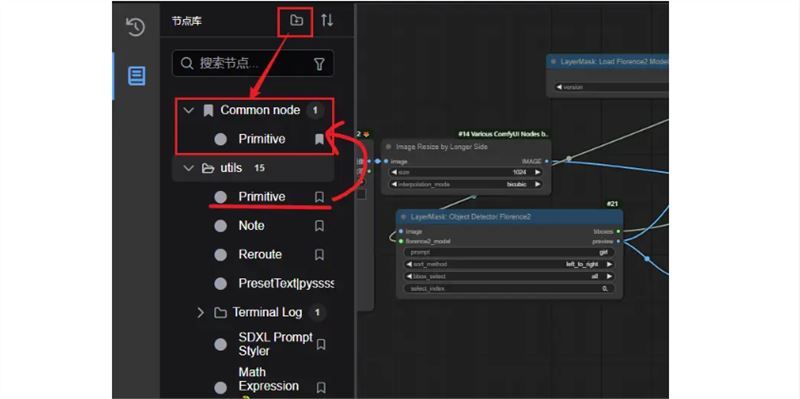This screenshot has width=800, height=399.
Task: Open the search filter funnel icon
Action: pos(319,64)
